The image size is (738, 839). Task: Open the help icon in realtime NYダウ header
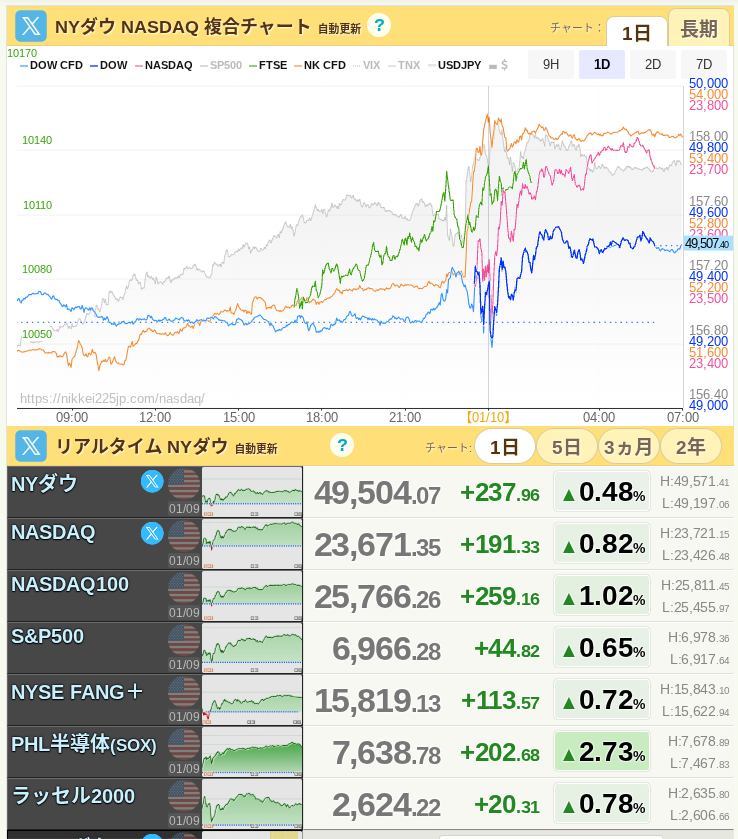[x=342, y=445]
